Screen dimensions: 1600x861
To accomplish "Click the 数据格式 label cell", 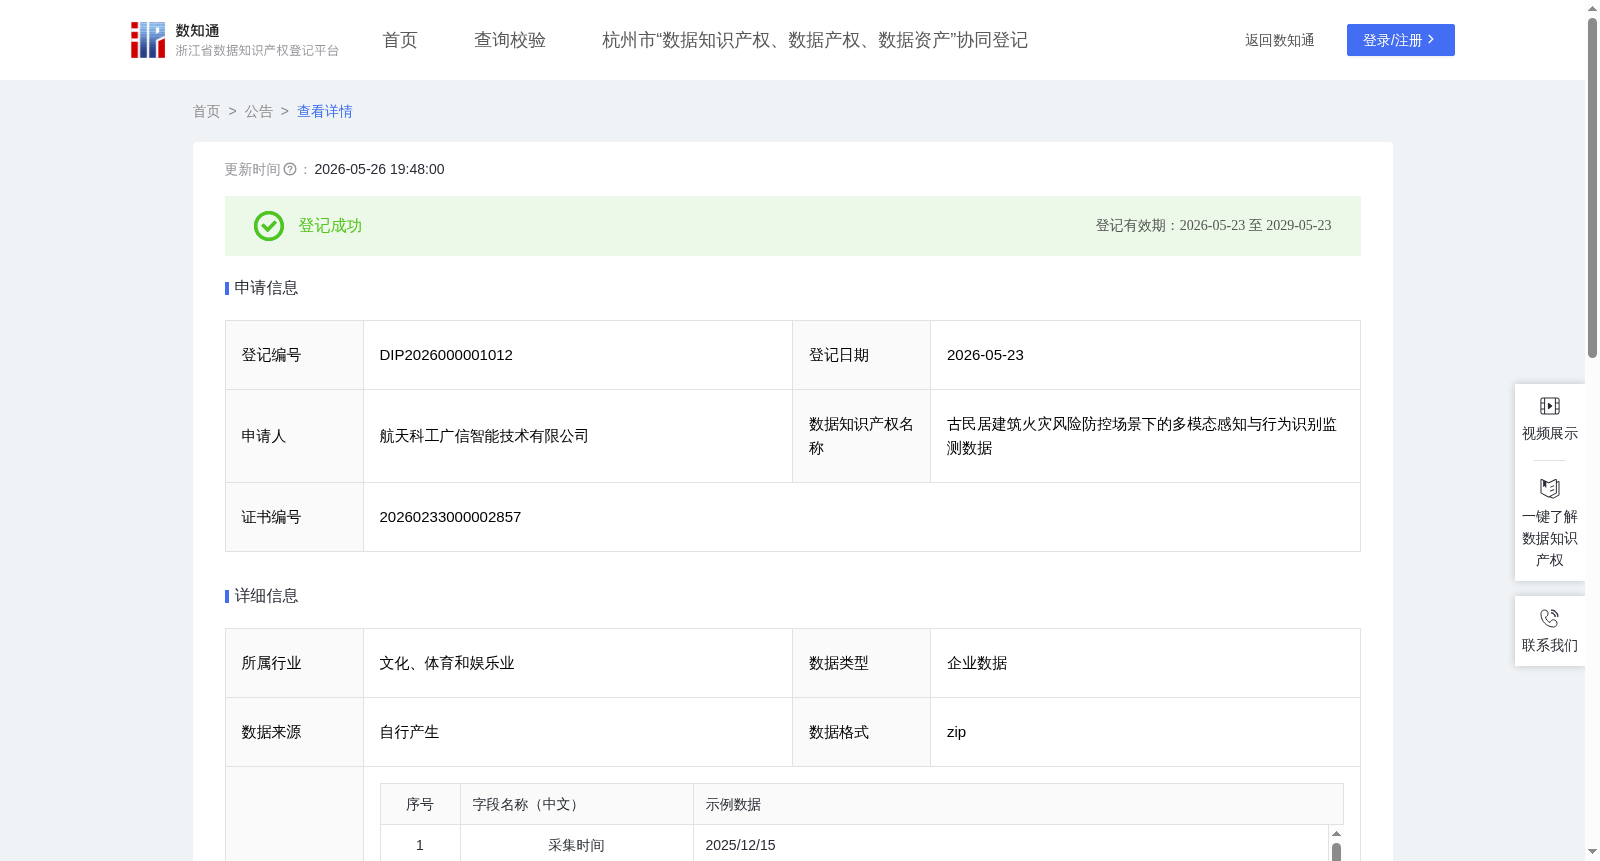I will point(861,732).
